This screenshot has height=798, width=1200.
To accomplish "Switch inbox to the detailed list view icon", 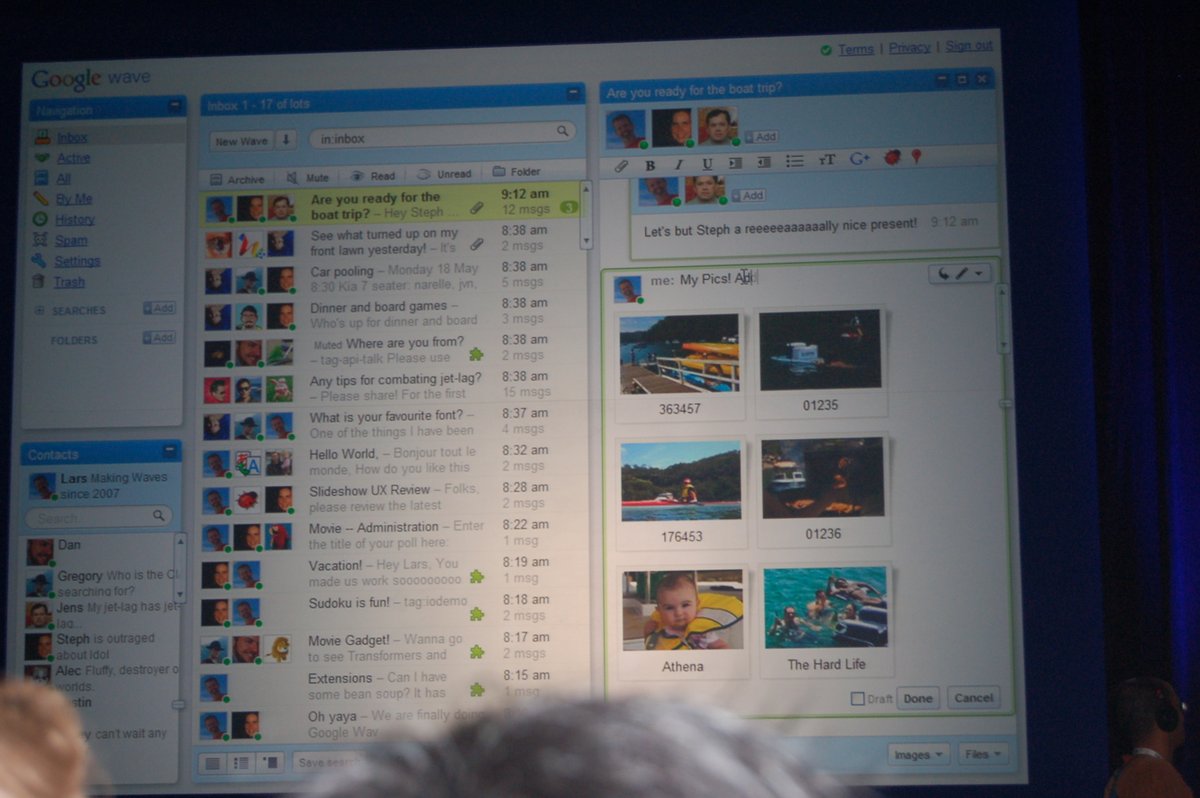I will click(x=241, y=762).
